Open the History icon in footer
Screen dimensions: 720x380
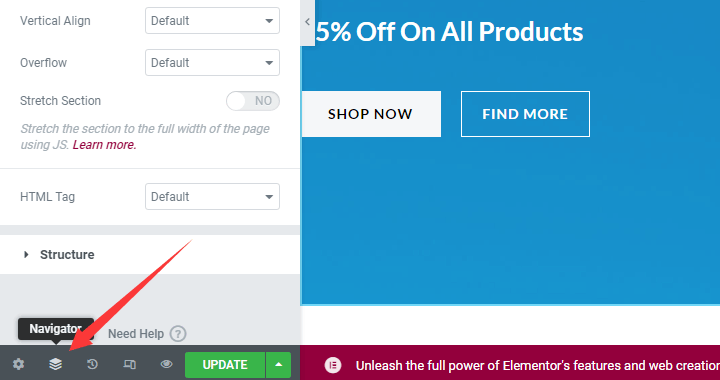click(92, 364)
